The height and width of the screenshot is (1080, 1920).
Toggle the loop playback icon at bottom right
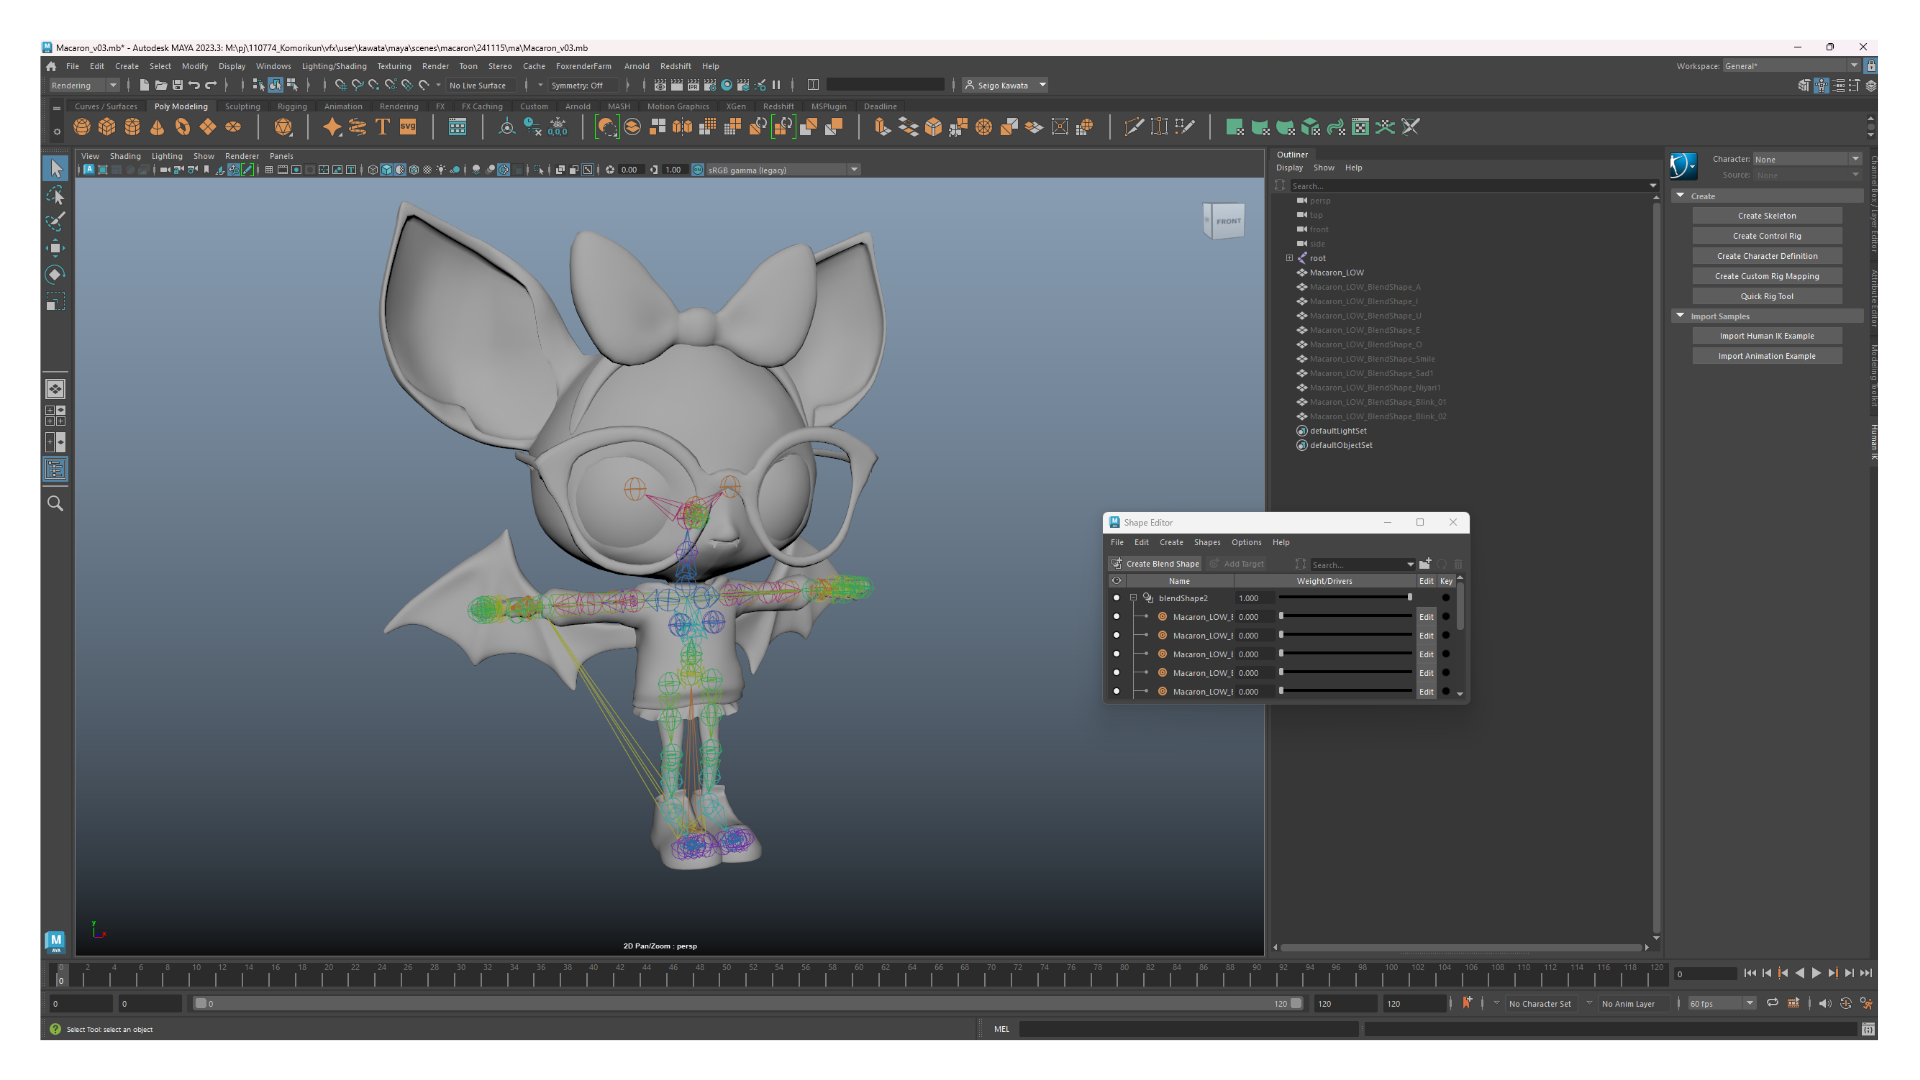click(1772, 1003)
